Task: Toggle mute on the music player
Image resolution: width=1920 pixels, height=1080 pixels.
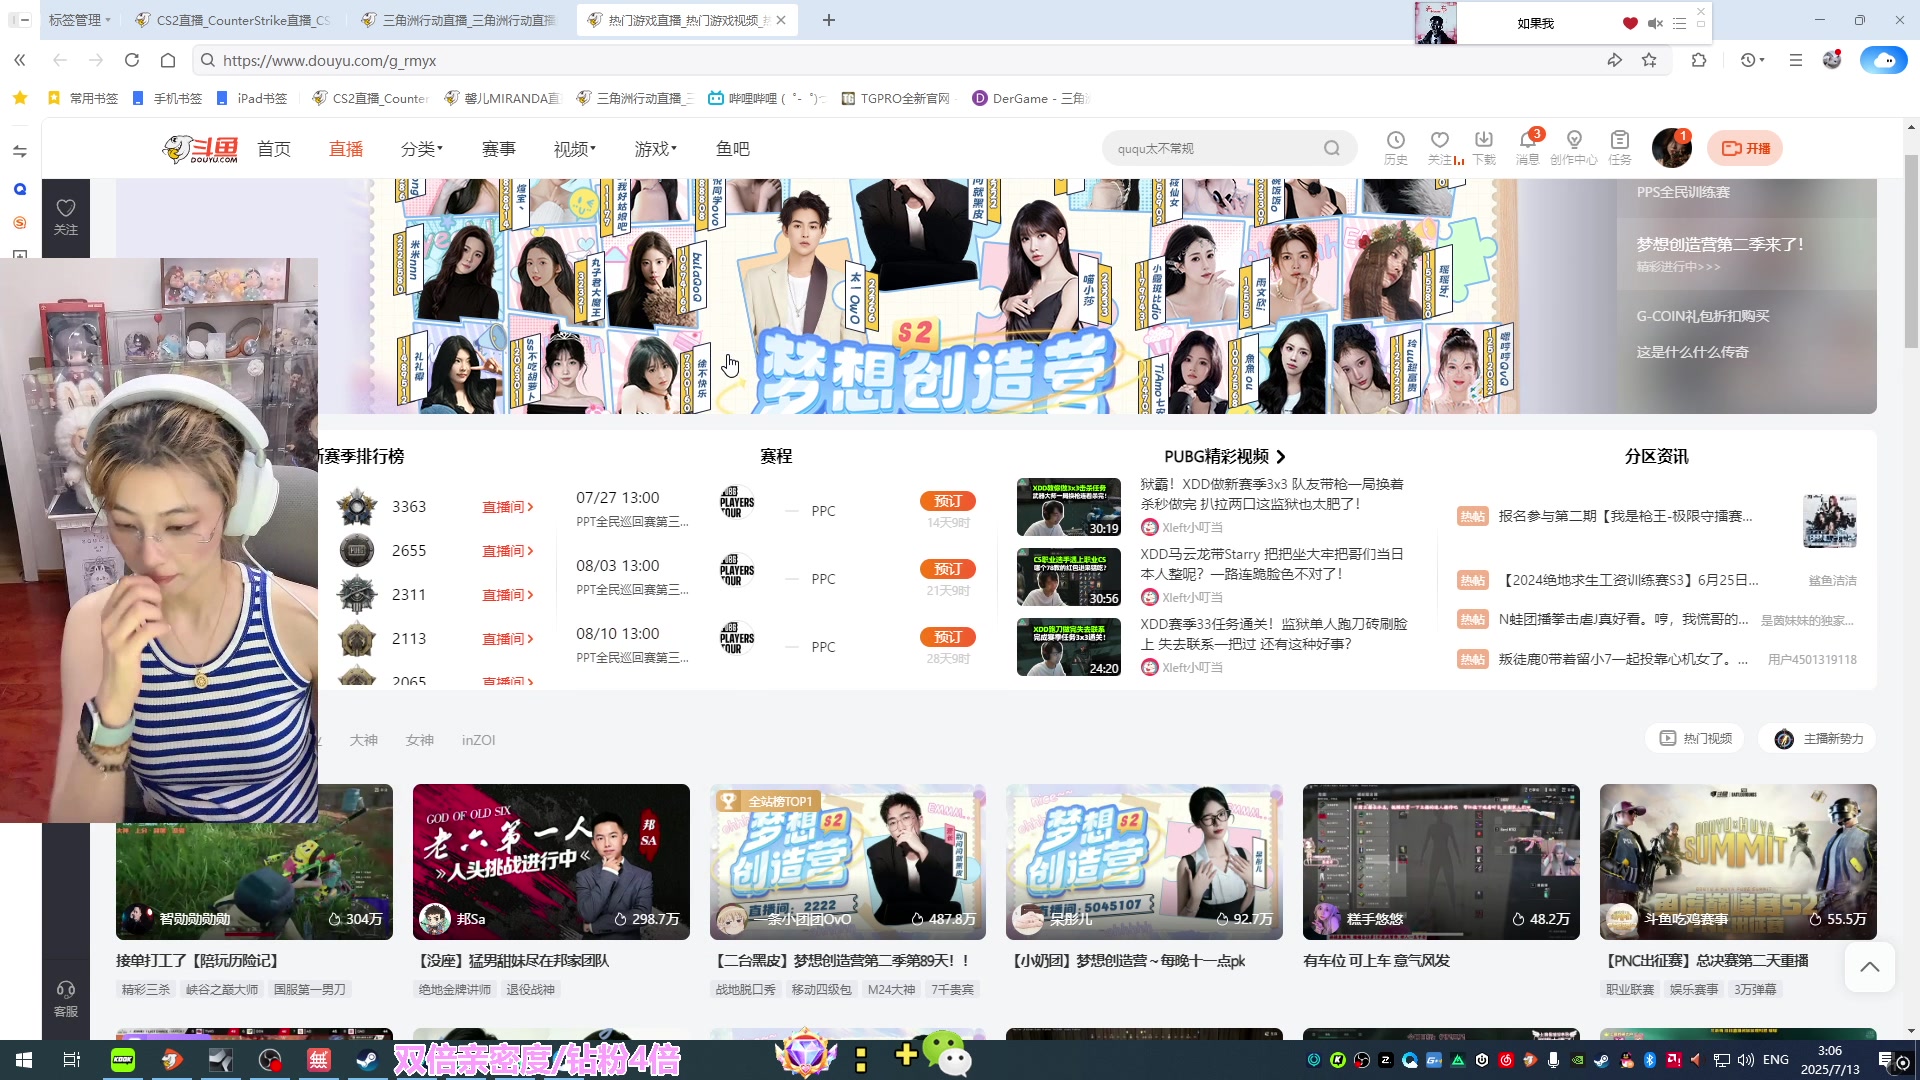Action: [1655, 23]
